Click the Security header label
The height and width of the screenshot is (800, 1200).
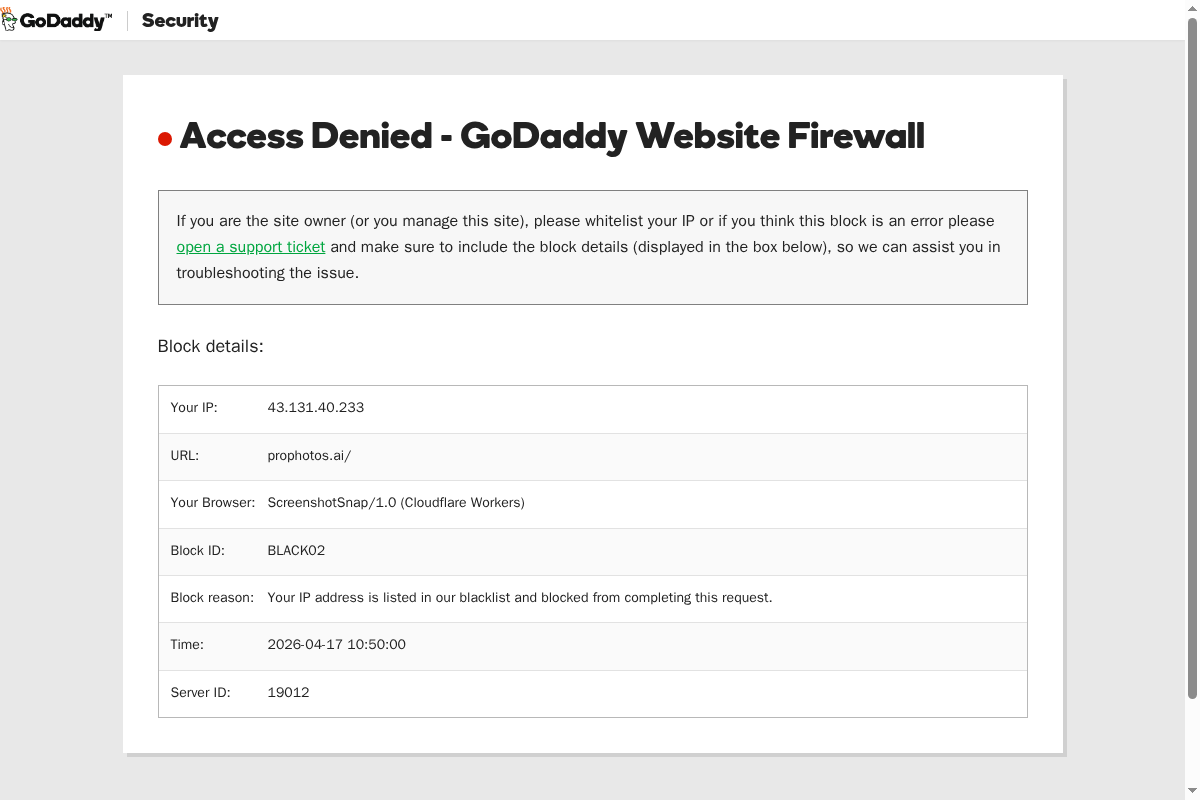180,21
